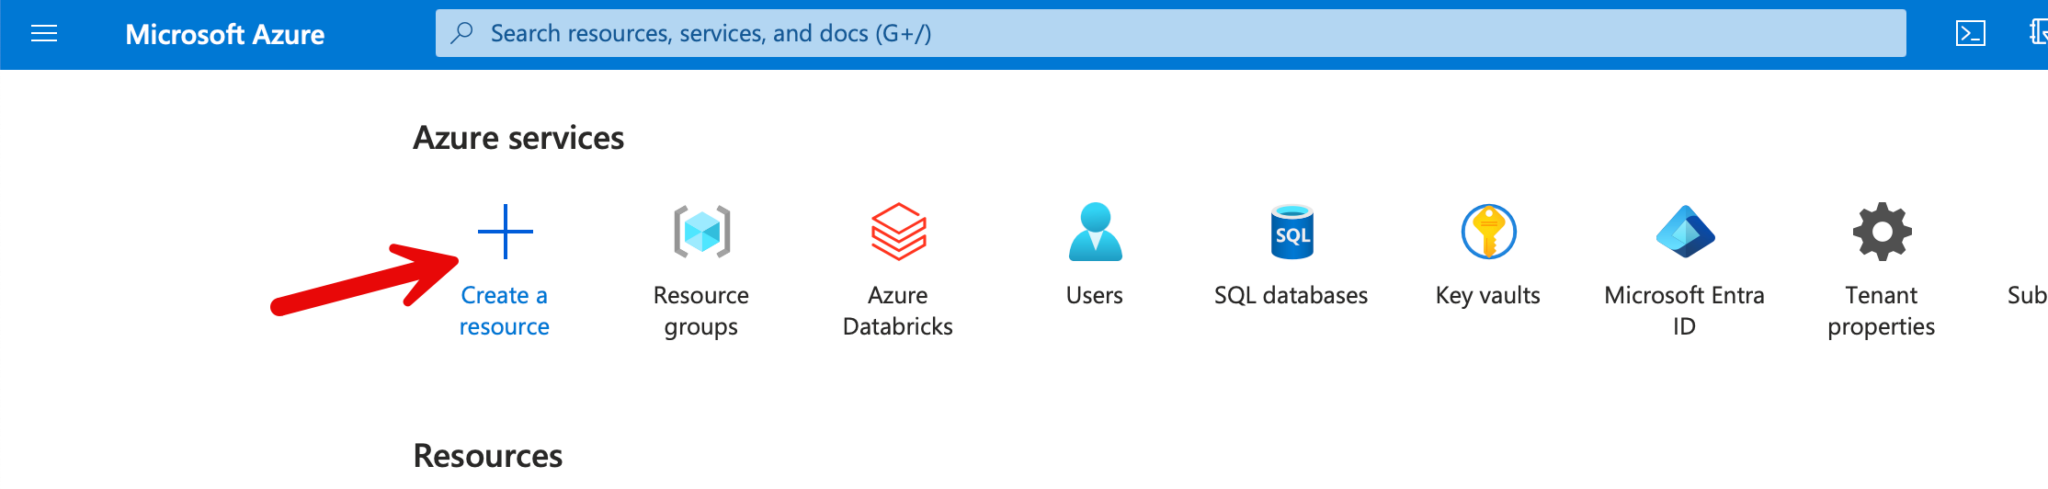2048x489 pixels.
Task: Open the portal hamburger menu
Action: [x=44, y=34]
